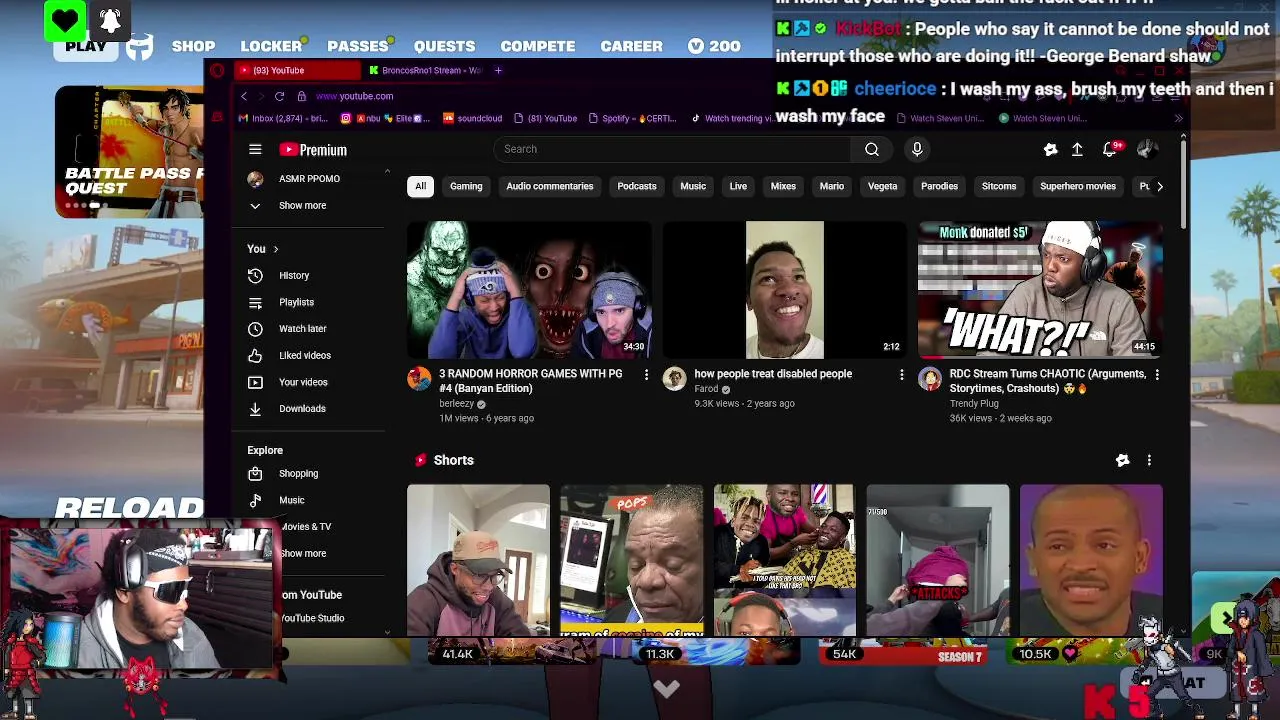Start voice search with the microphone icon

point(917,149)
